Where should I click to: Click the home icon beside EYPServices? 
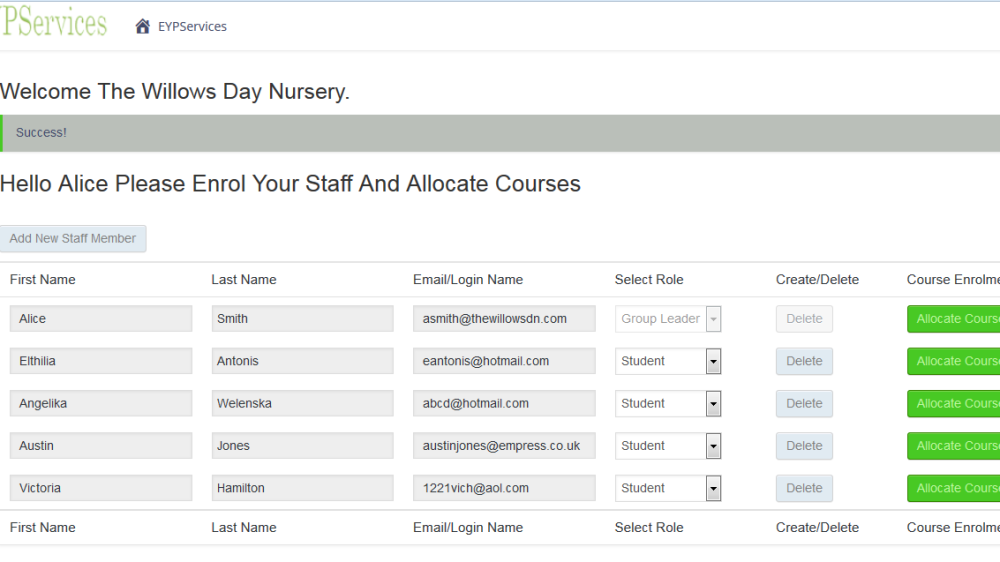pos(142,26)
